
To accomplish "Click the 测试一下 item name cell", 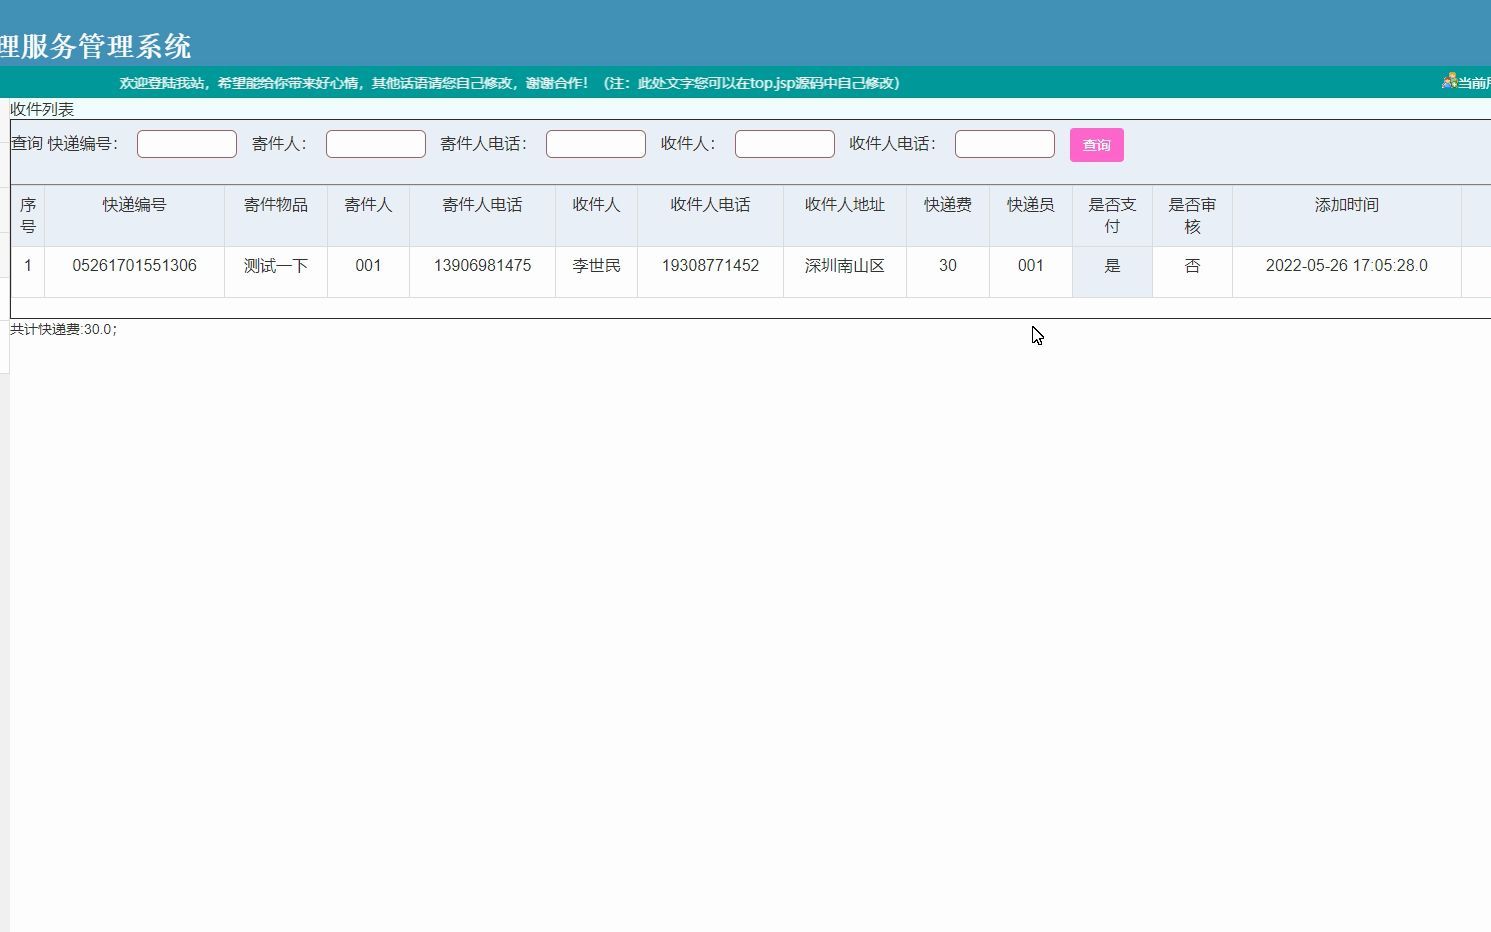I will tap(276, 265).
